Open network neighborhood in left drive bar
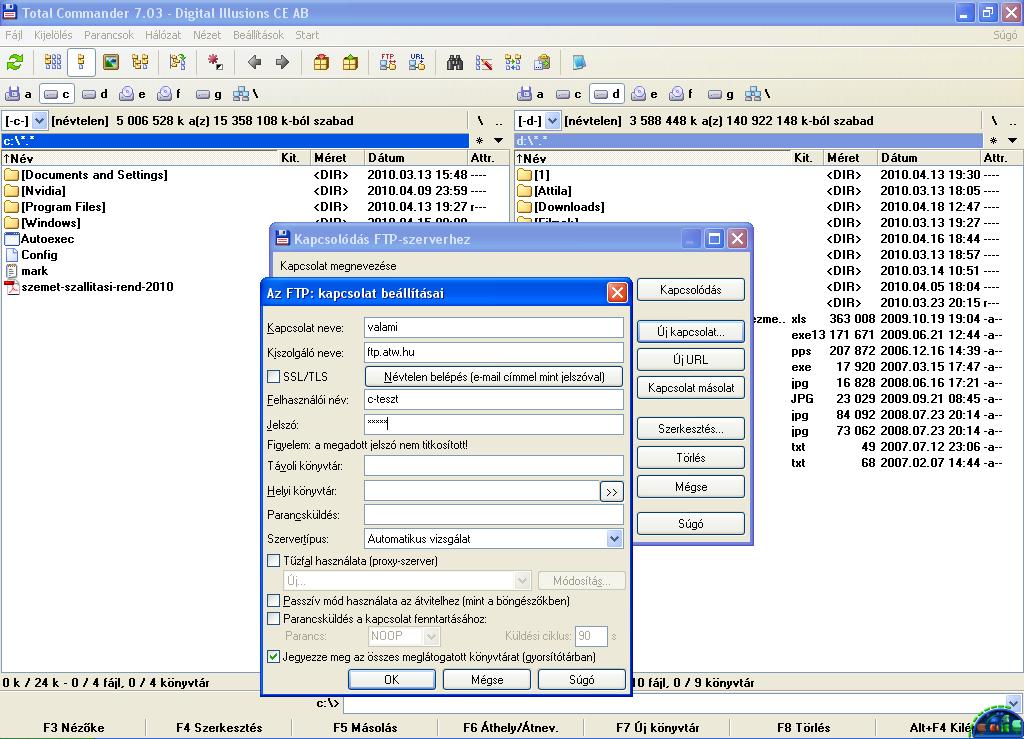The image size is (1024, 739). pyautogui.click(x=246, y=94)
